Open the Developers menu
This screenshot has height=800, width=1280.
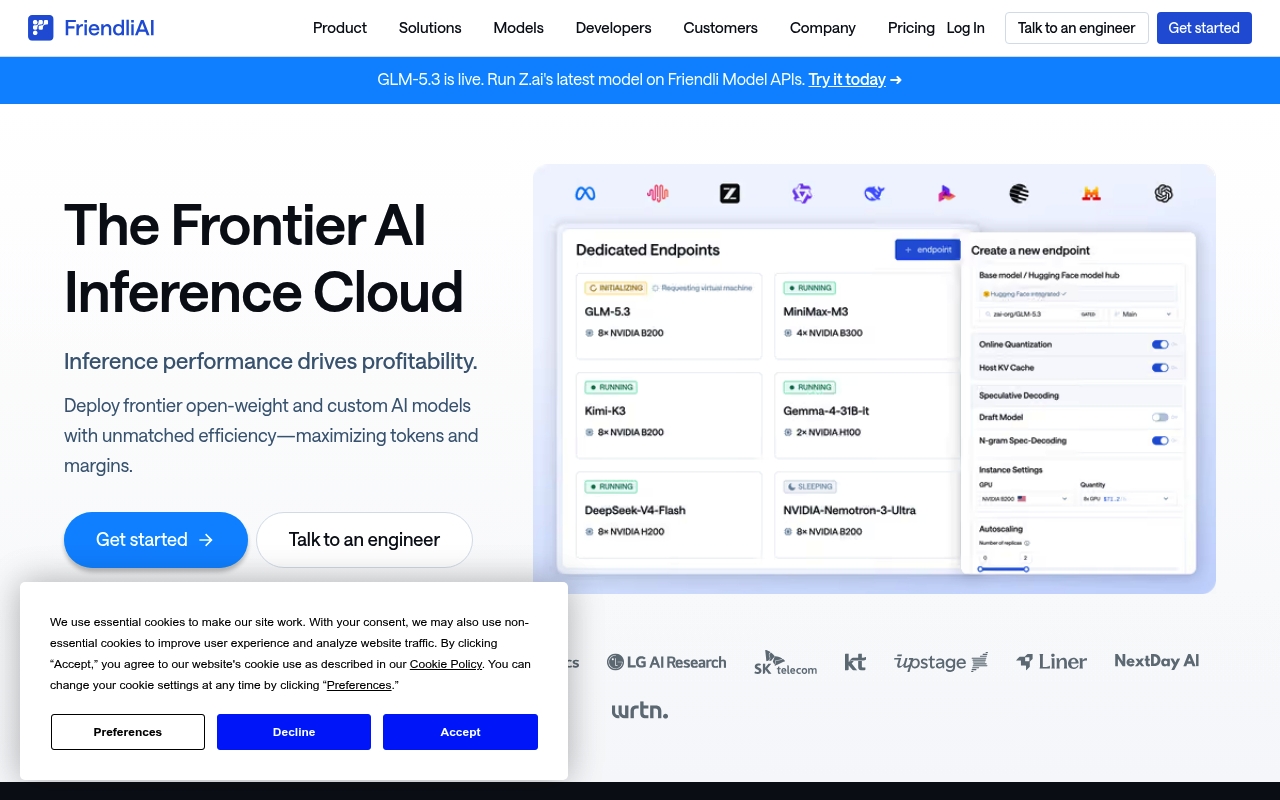pyautogui.click(x=614, y=28)
